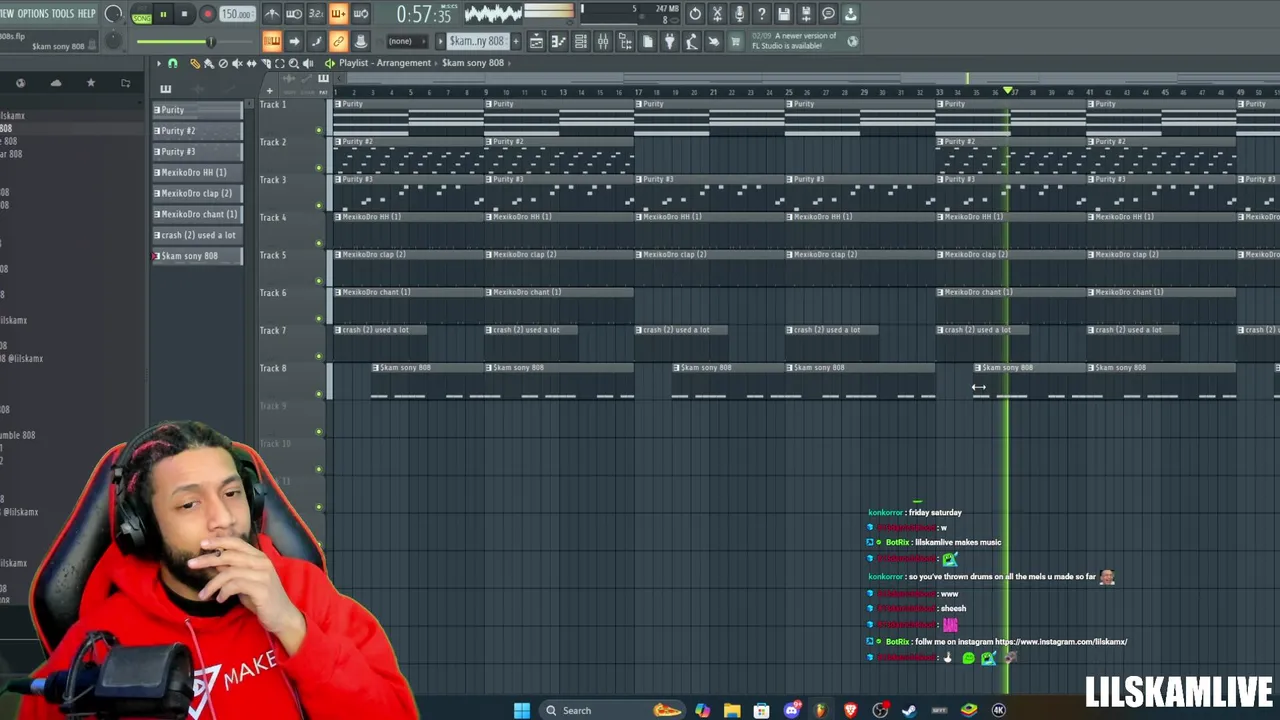Open the Channel rack icon

[x=580, y=41]
